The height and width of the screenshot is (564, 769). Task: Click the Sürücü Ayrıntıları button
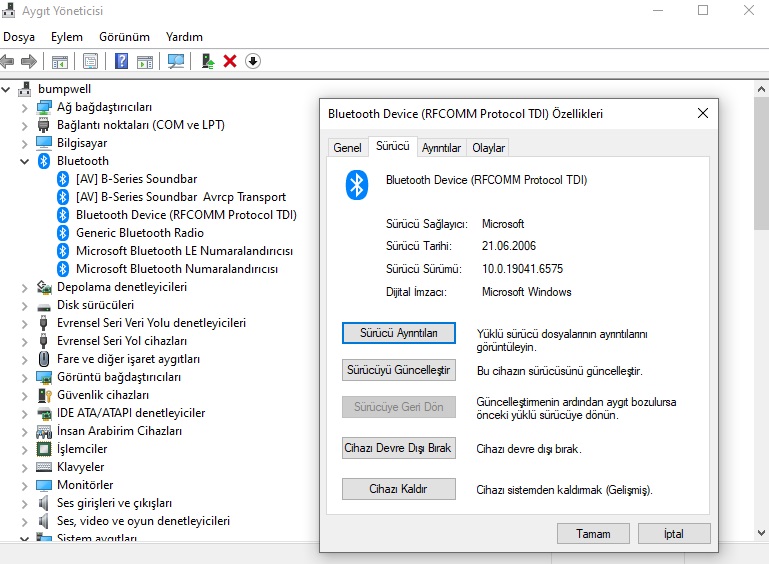(399, 333)
